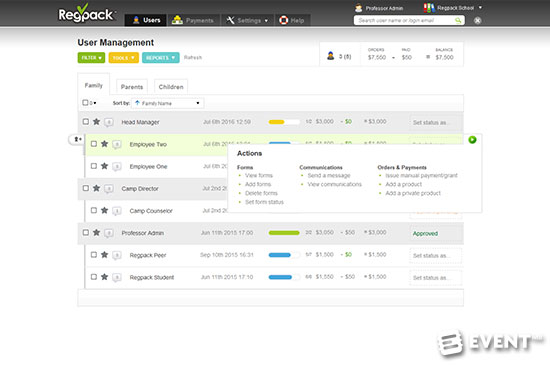550x365 pixels.
Task: Click the round icon right of search
Action: 477,20
